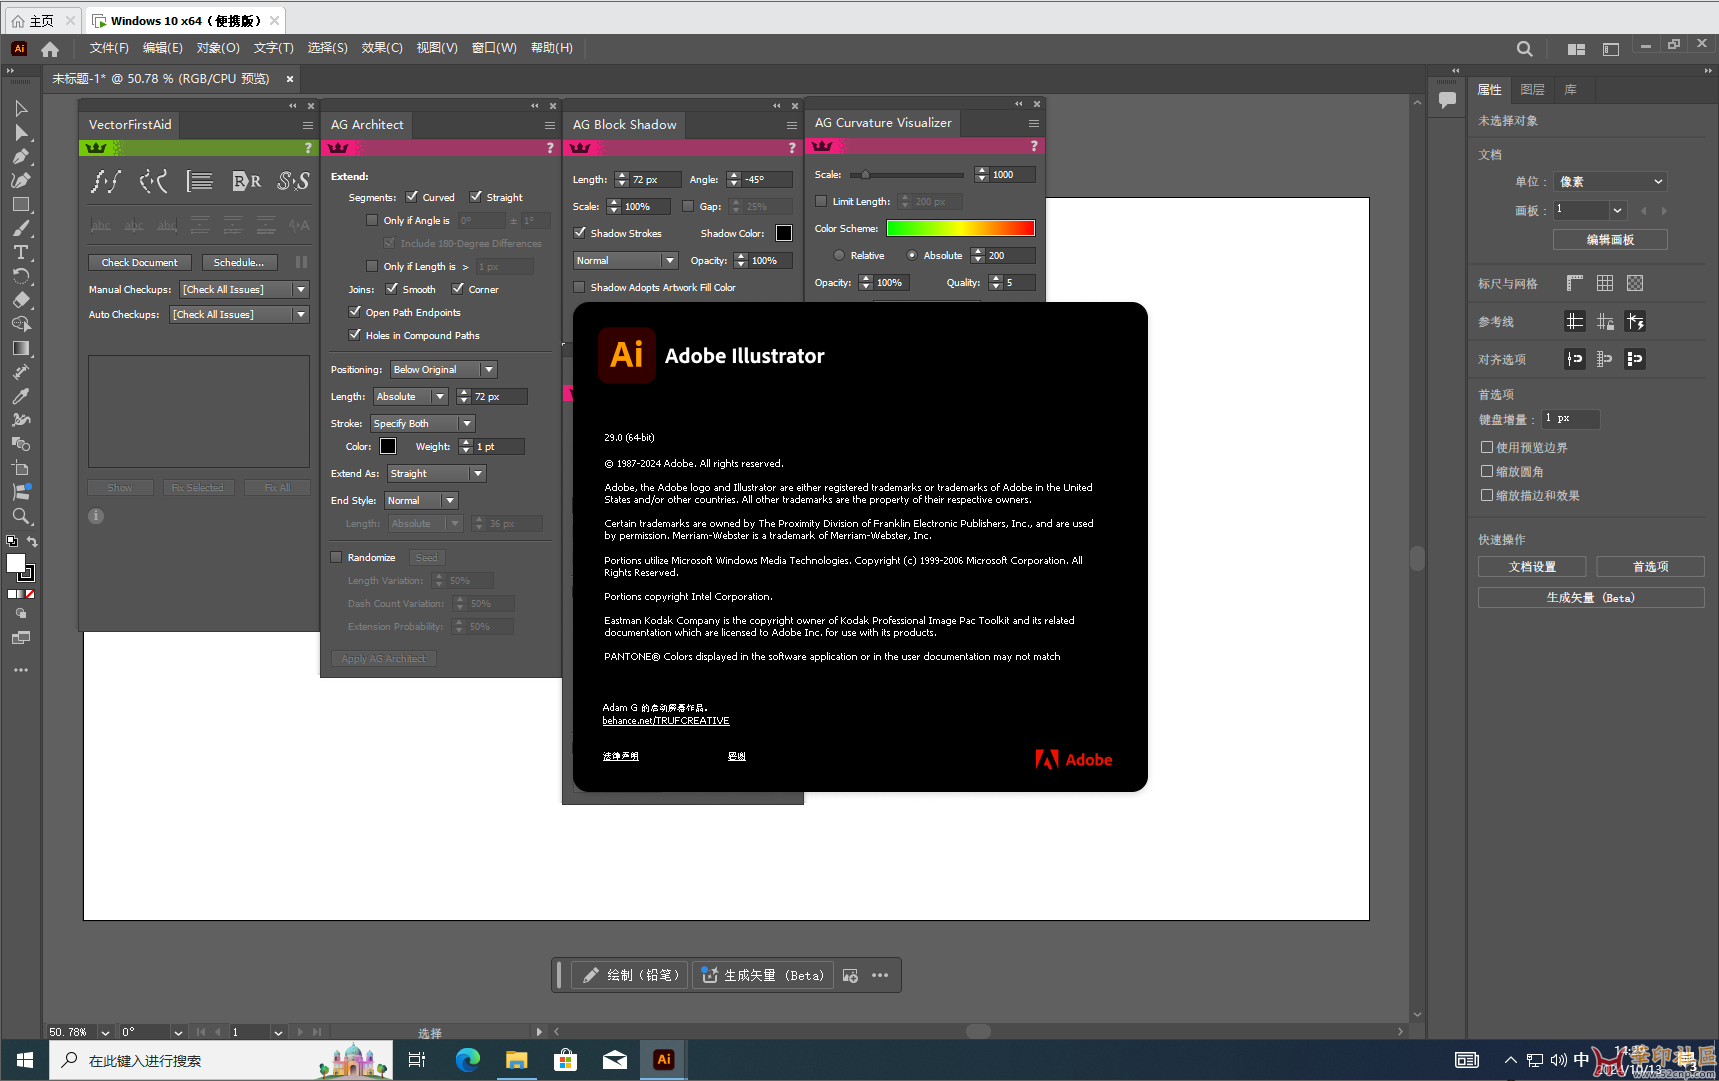Toggle Shadow Strokes checkbox

click(580, 233)
